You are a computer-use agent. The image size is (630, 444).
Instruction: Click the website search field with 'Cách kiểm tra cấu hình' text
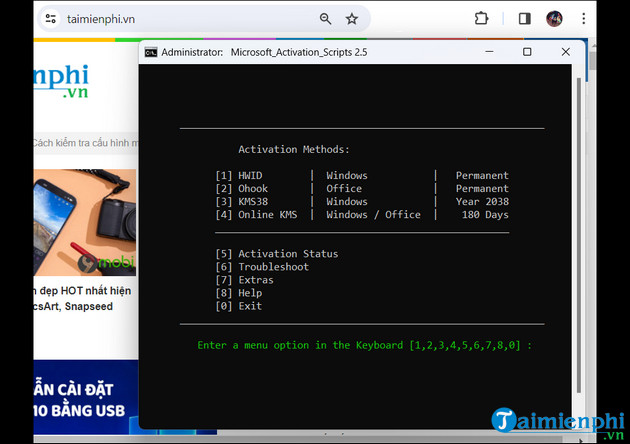(86, 143)
